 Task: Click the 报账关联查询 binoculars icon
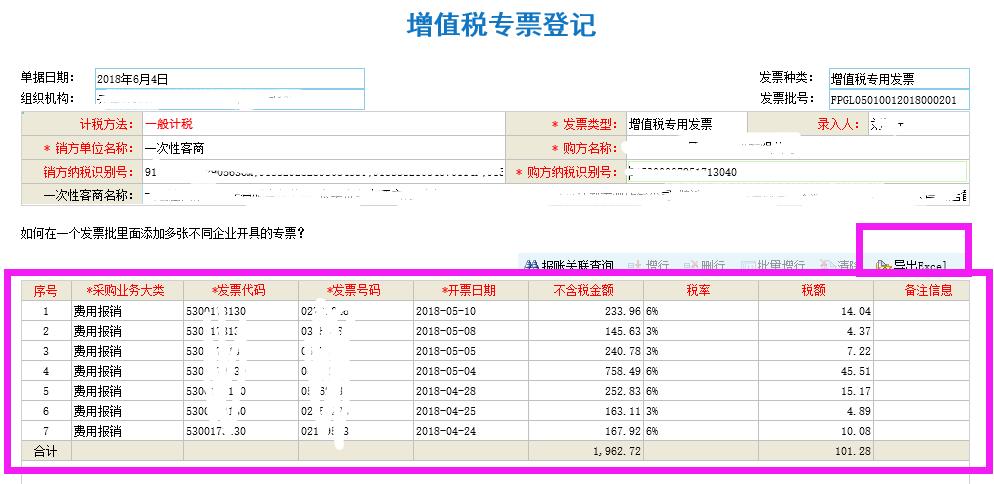click(530, 266)
